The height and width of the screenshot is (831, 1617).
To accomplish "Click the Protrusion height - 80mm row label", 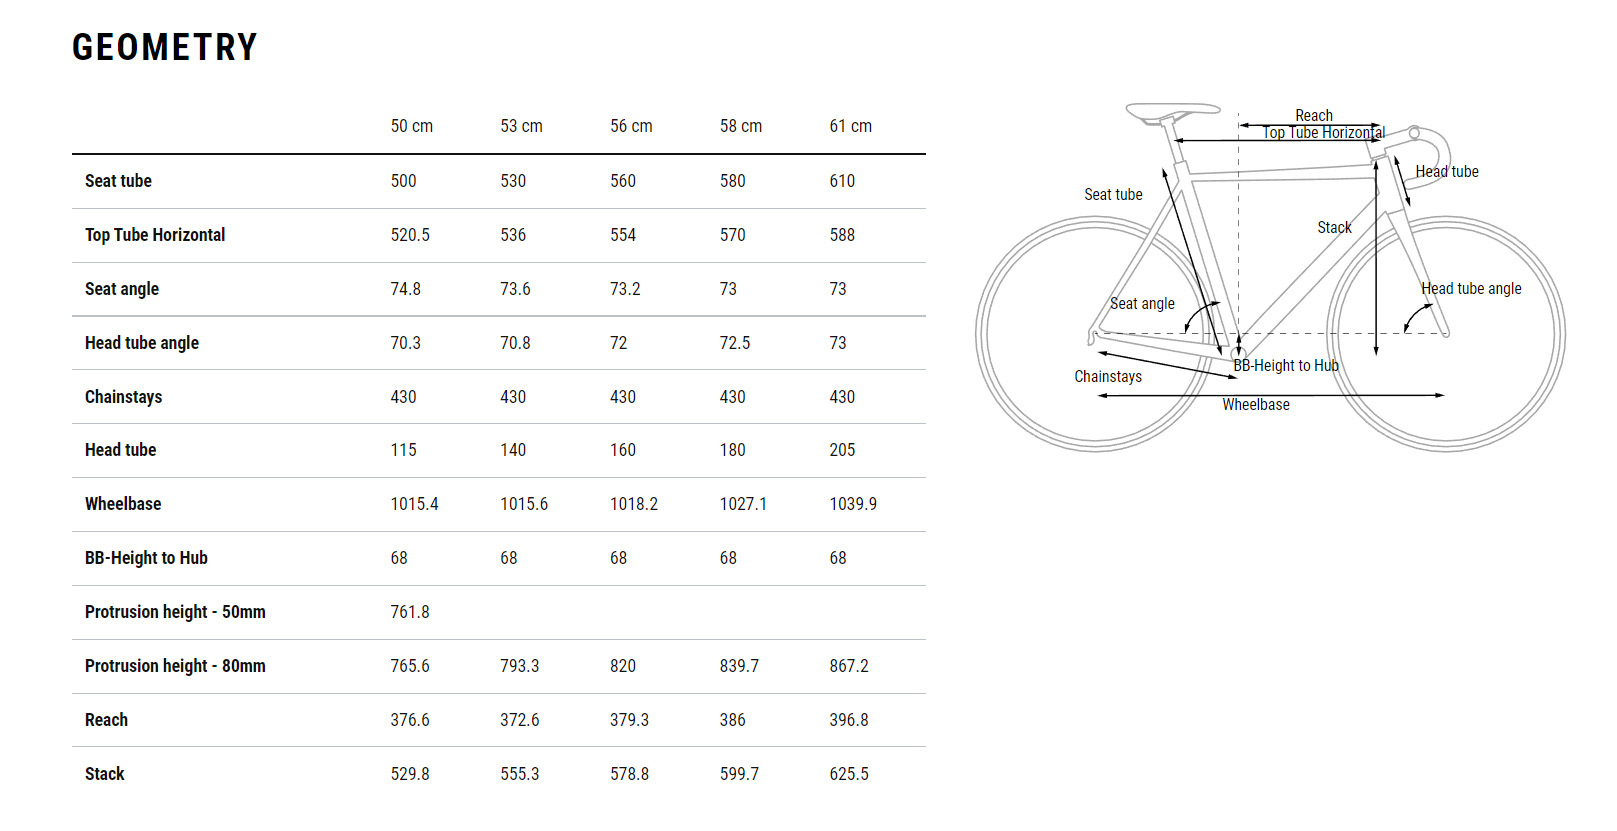I will pyautogui.click(x=175, y=666).
